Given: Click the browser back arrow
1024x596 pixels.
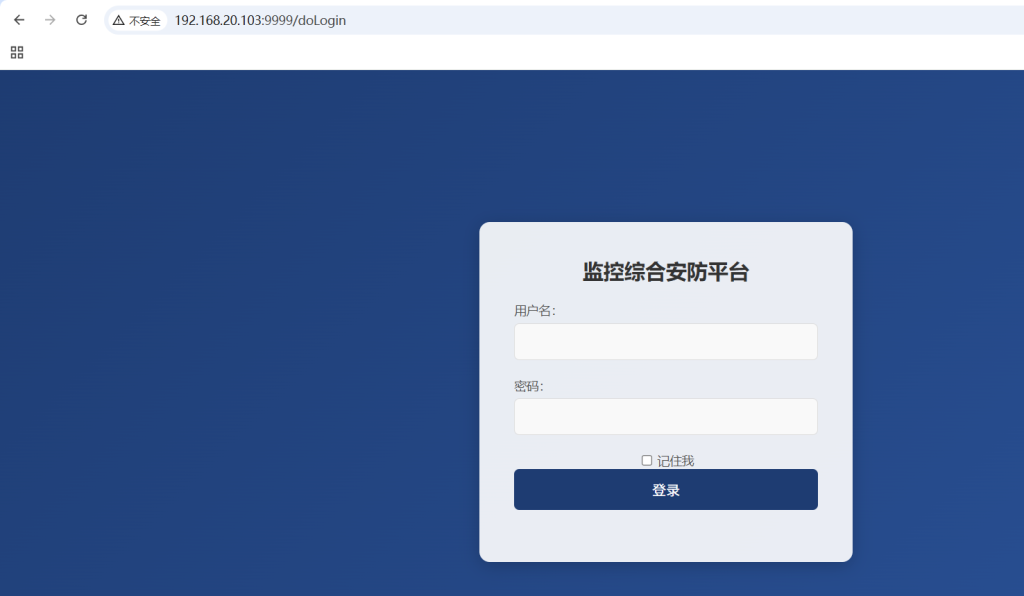Looking at the screenshot, I should point(19,20).
